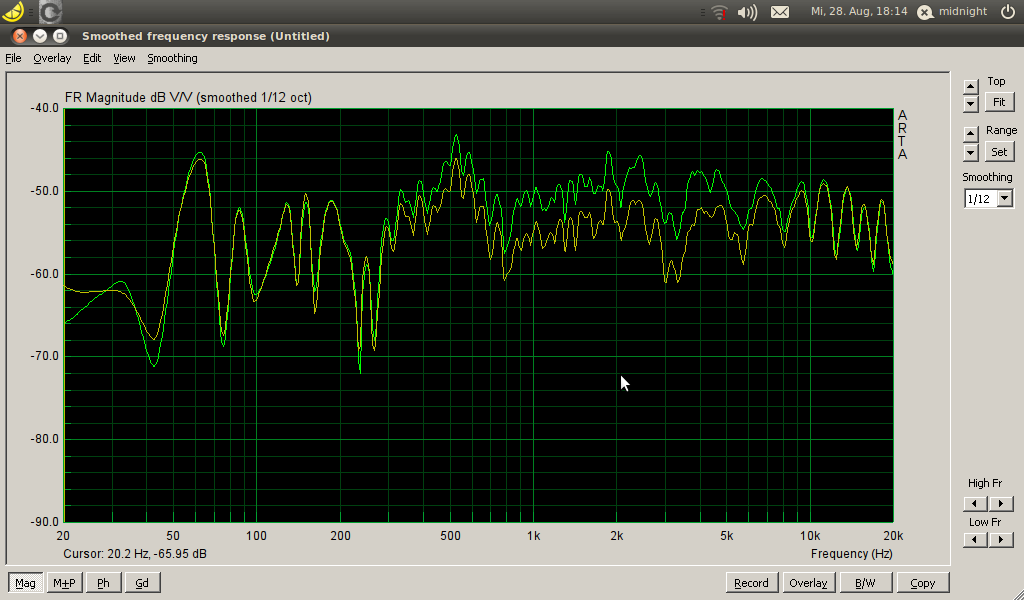The image size is (1024, 600).
Task: Shift Low Fr right with arrow
Action: [1001, 539]
